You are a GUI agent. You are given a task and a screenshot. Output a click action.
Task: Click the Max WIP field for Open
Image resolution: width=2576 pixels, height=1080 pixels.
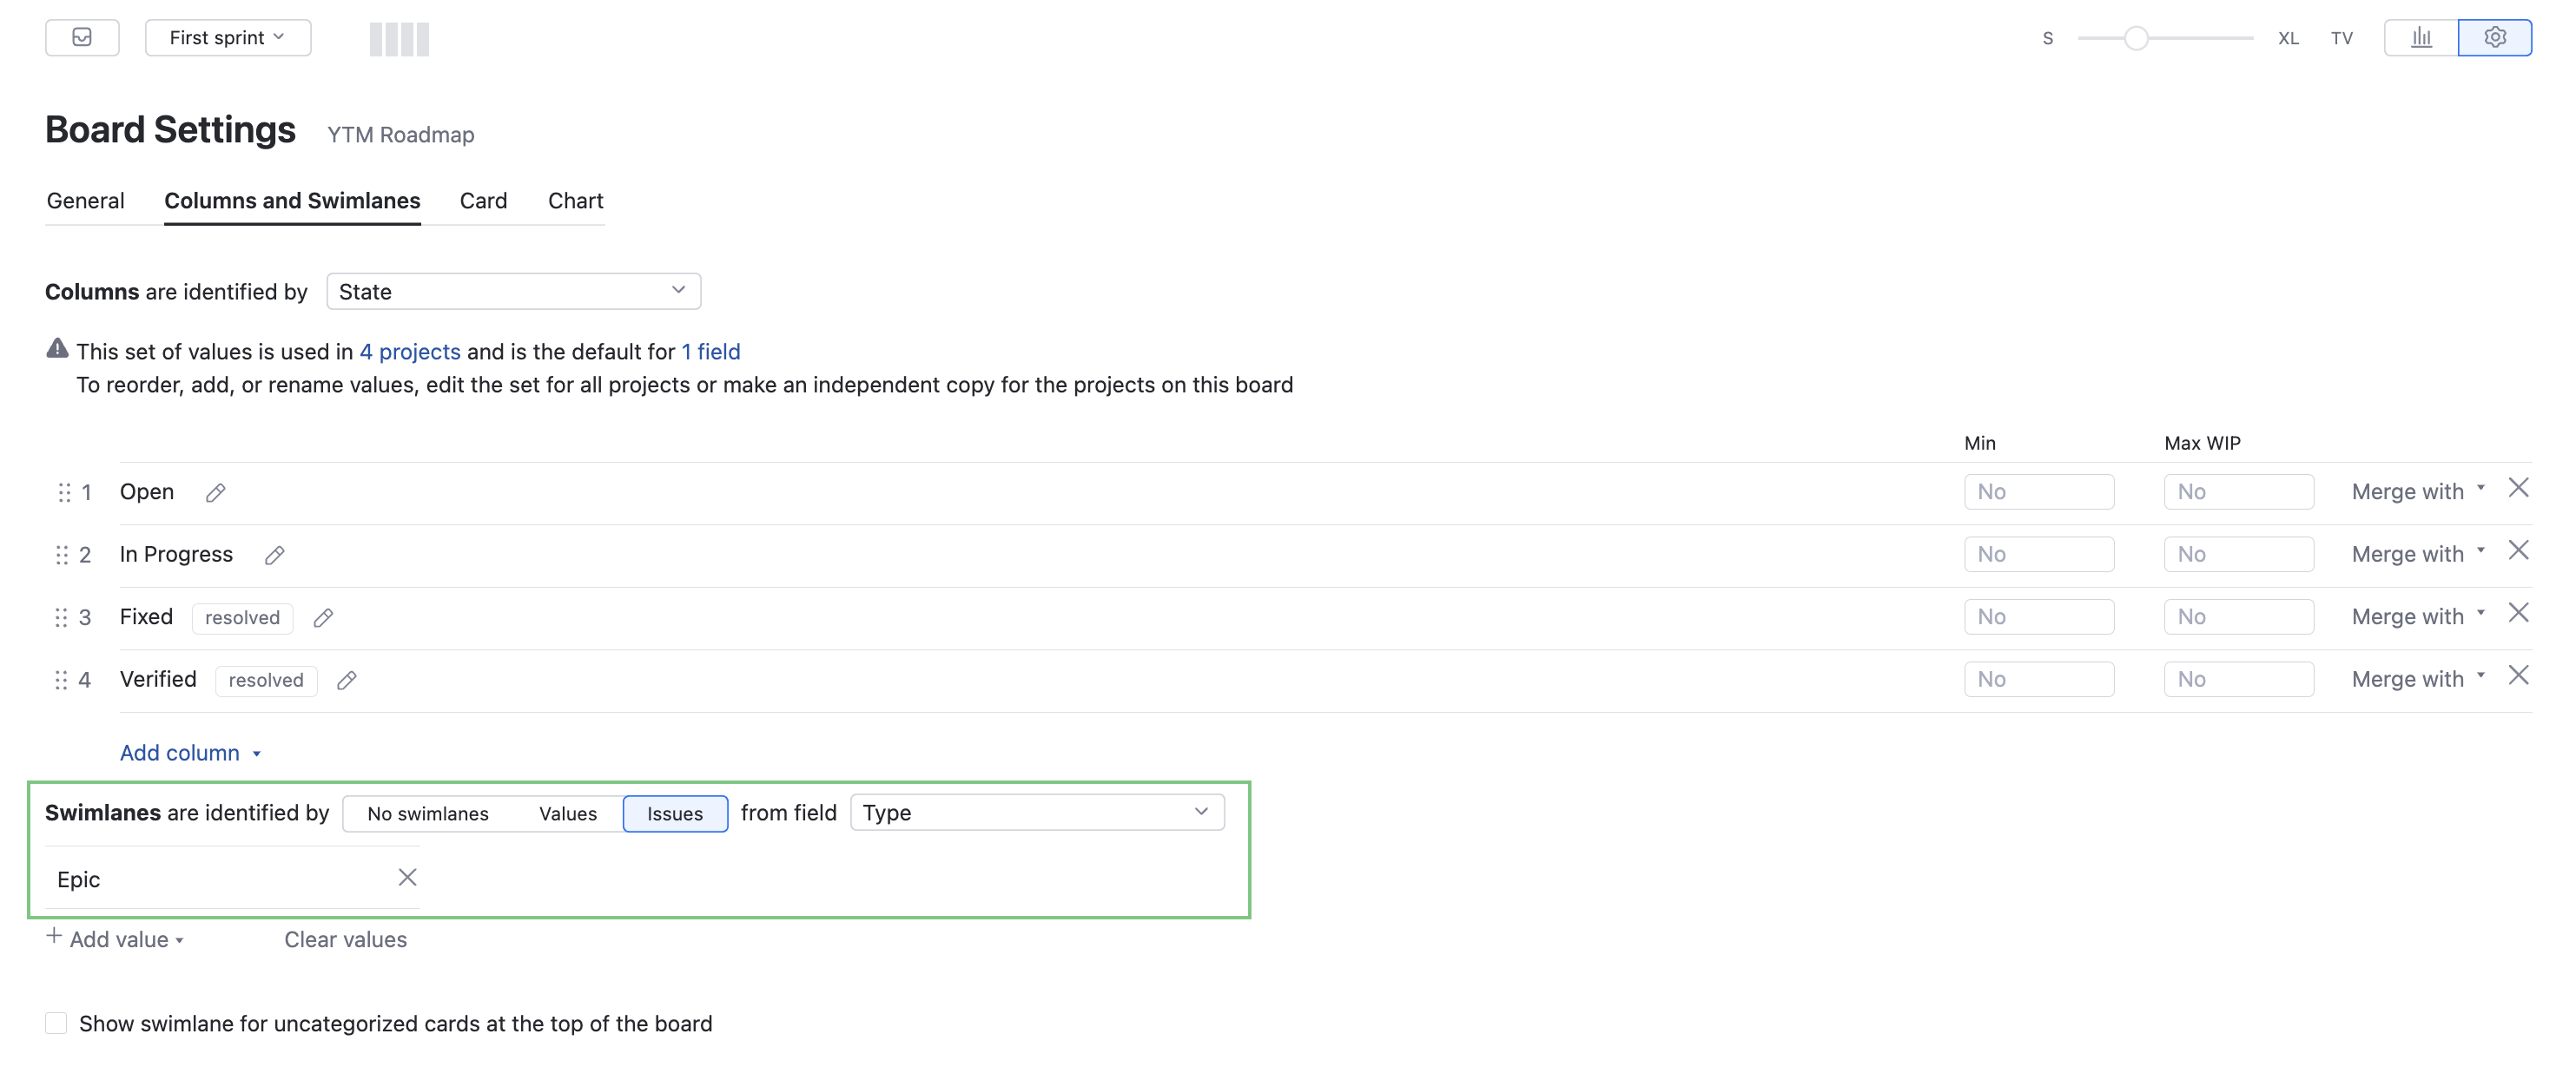click(x=2238, y=492)
